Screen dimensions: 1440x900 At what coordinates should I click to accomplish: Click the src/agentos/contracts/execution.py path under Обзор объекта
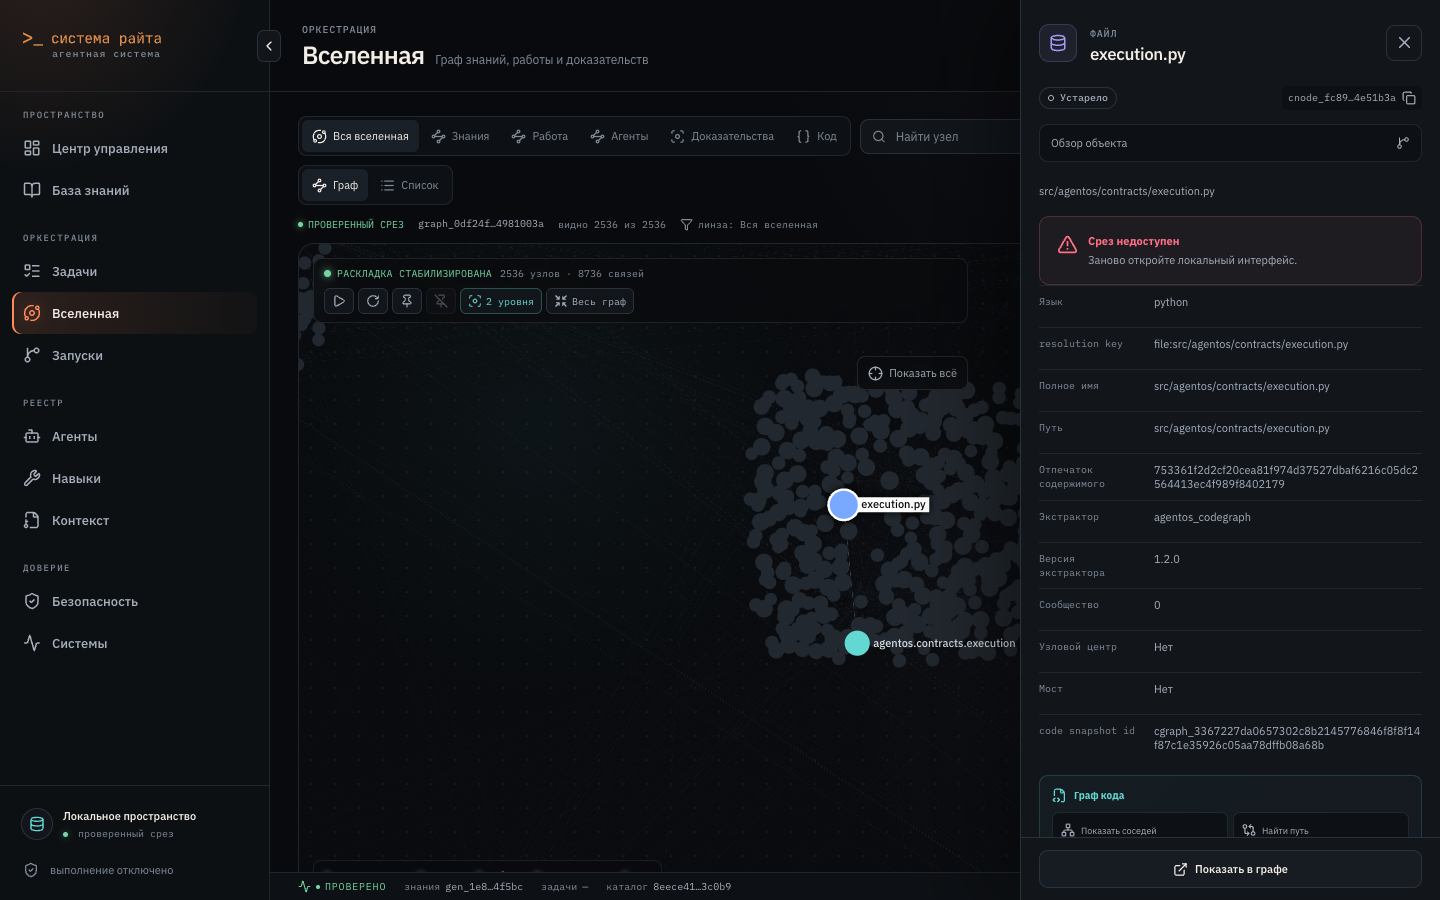[x=1127, y=191]
